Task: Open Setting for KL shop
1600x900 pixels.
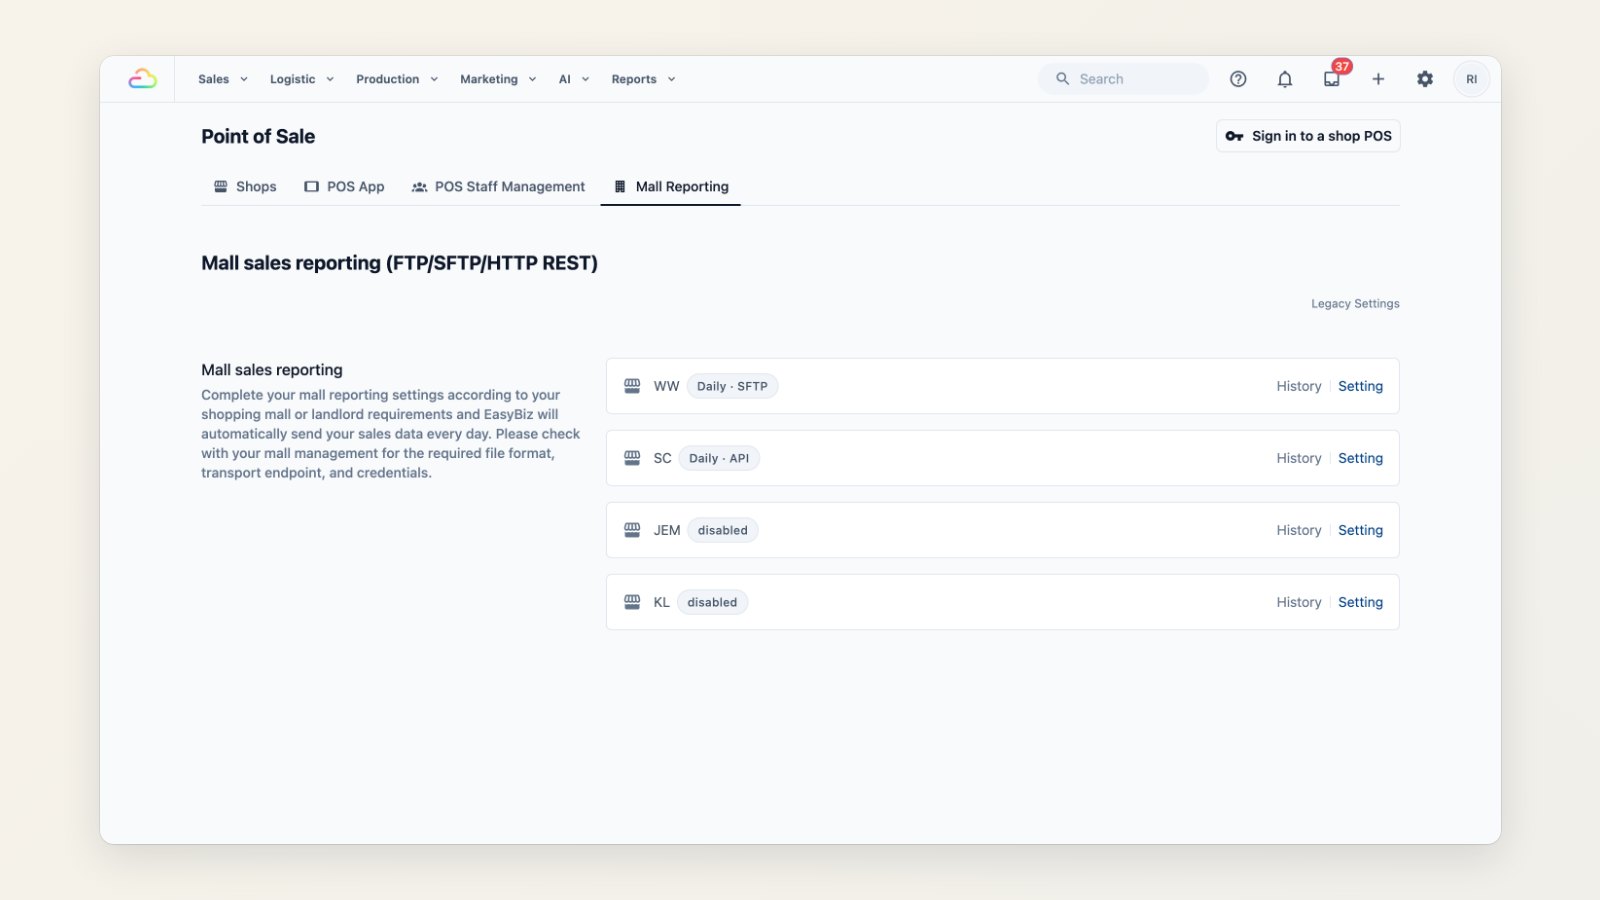Action: [1360, 602]
